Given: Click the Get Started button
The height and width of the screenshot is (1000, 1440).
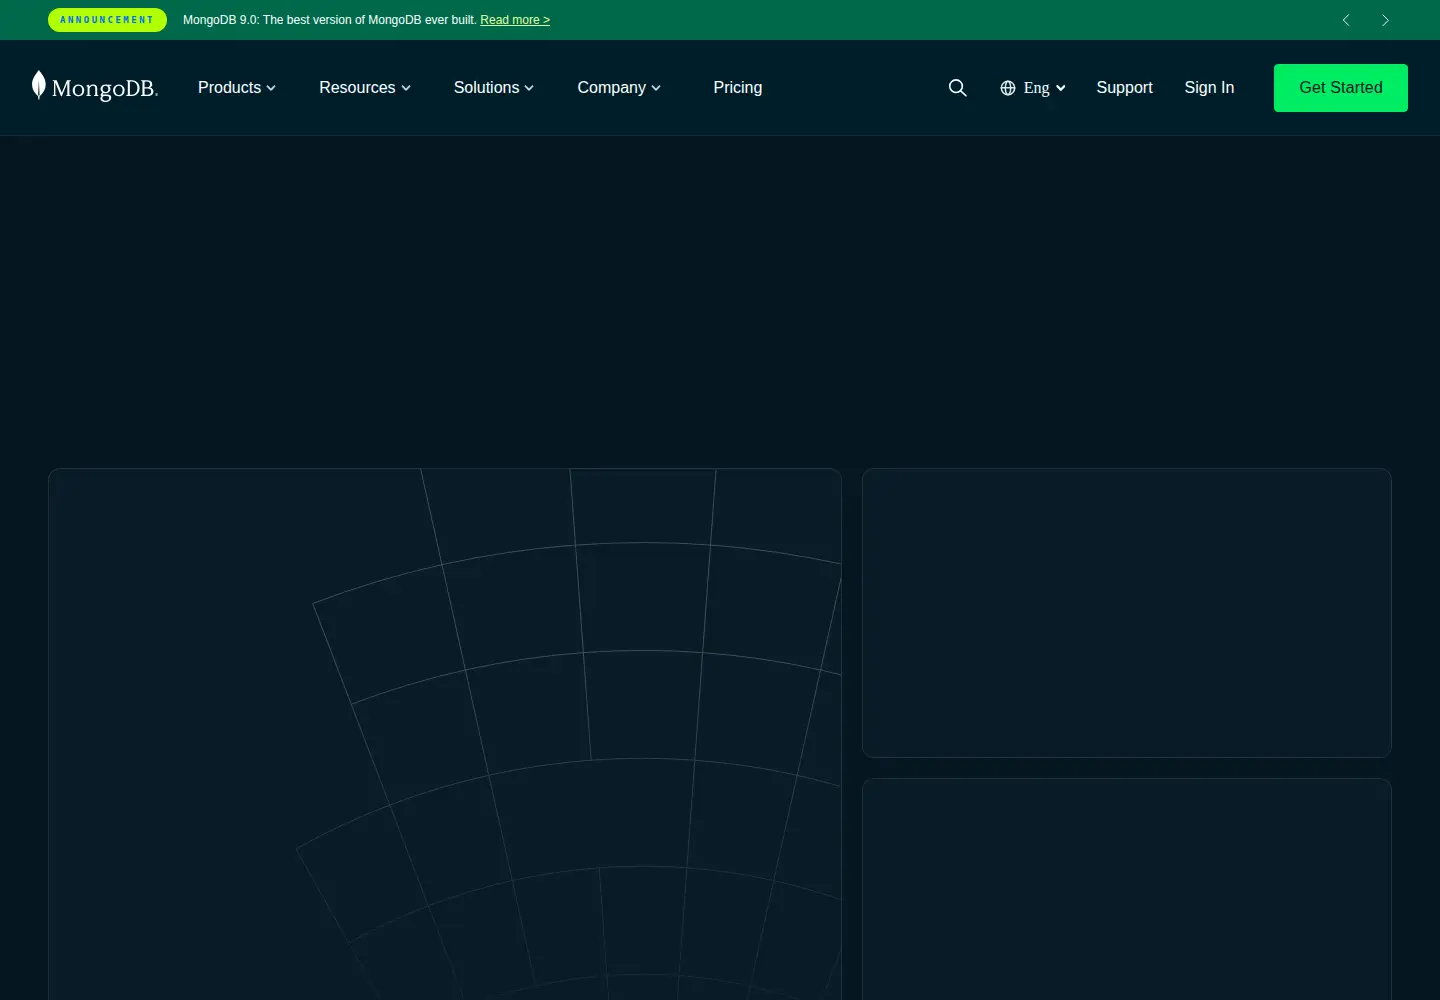Looking at the screenshot, I should [1341, 88].
